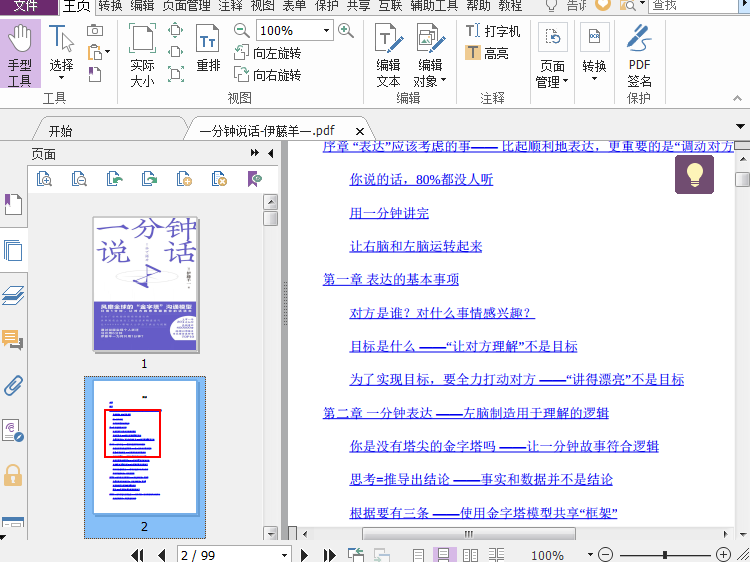
Task: Open the clipboard paste dropdown arrow
Action: 107,52
